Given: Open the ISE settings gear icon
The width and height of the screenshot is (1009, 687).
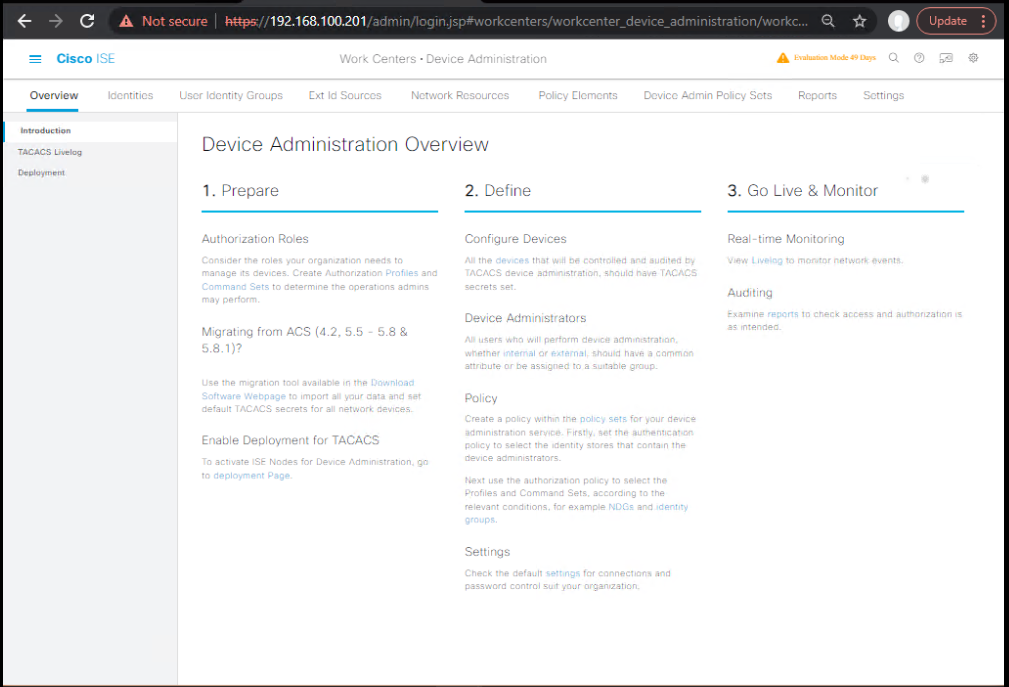Looking at the screenshot, I should (x=973, y=58).
